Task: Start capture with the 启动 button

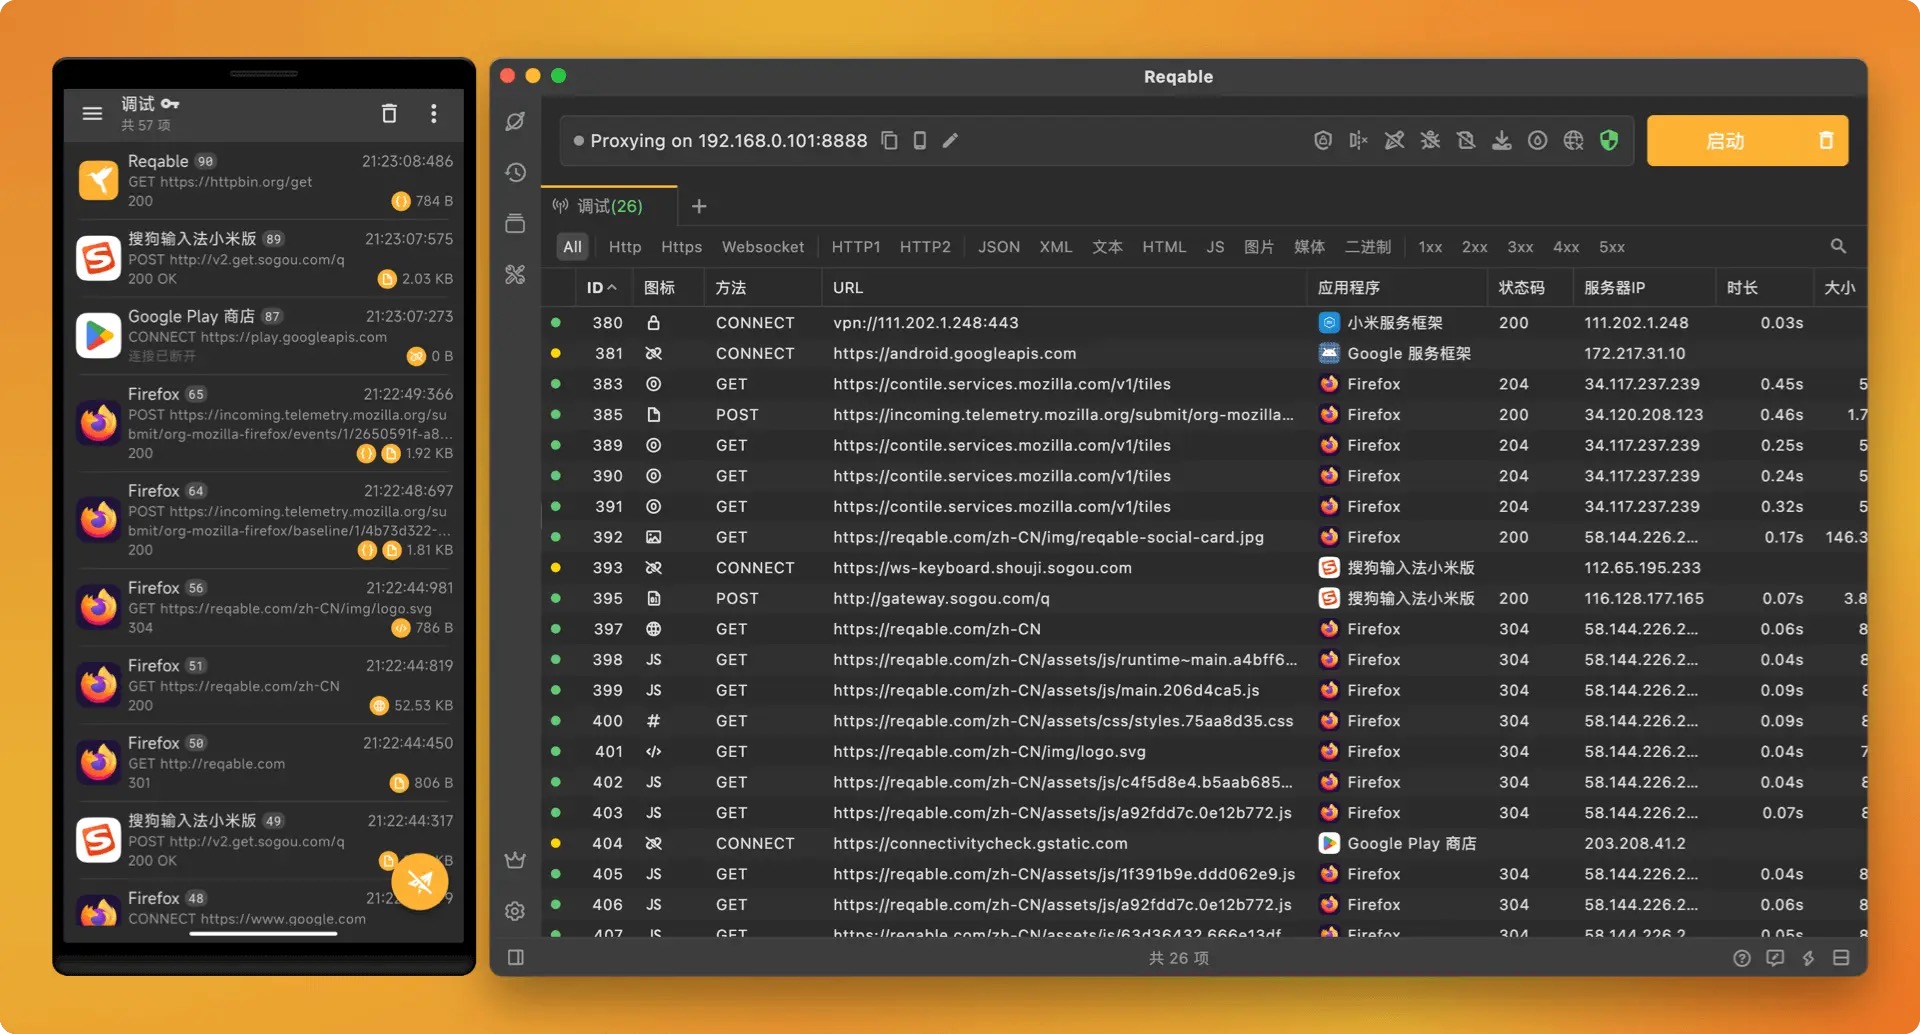Action: tap(1725, 141)
